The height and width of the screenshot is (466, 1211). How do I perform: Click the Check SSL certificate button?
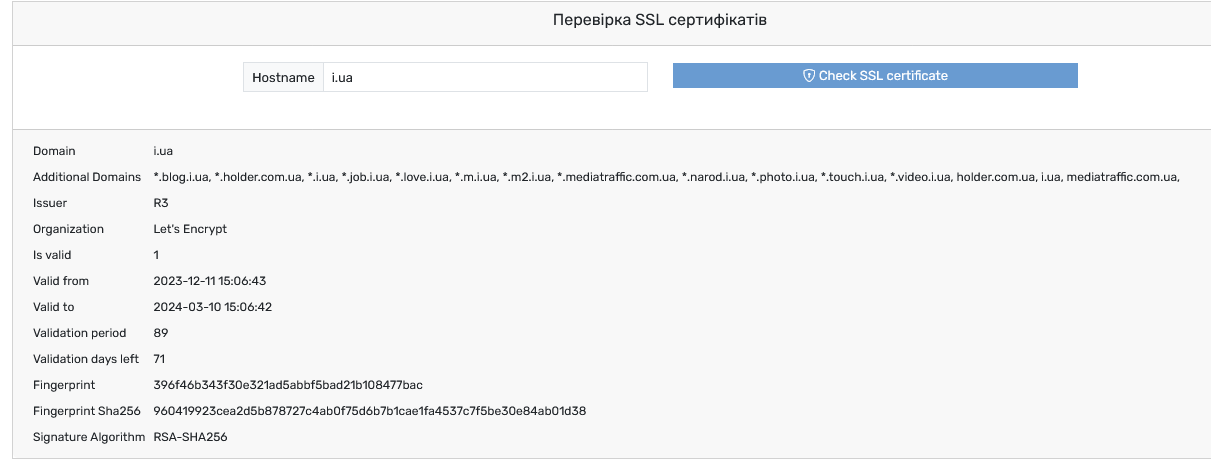point(875,76)
